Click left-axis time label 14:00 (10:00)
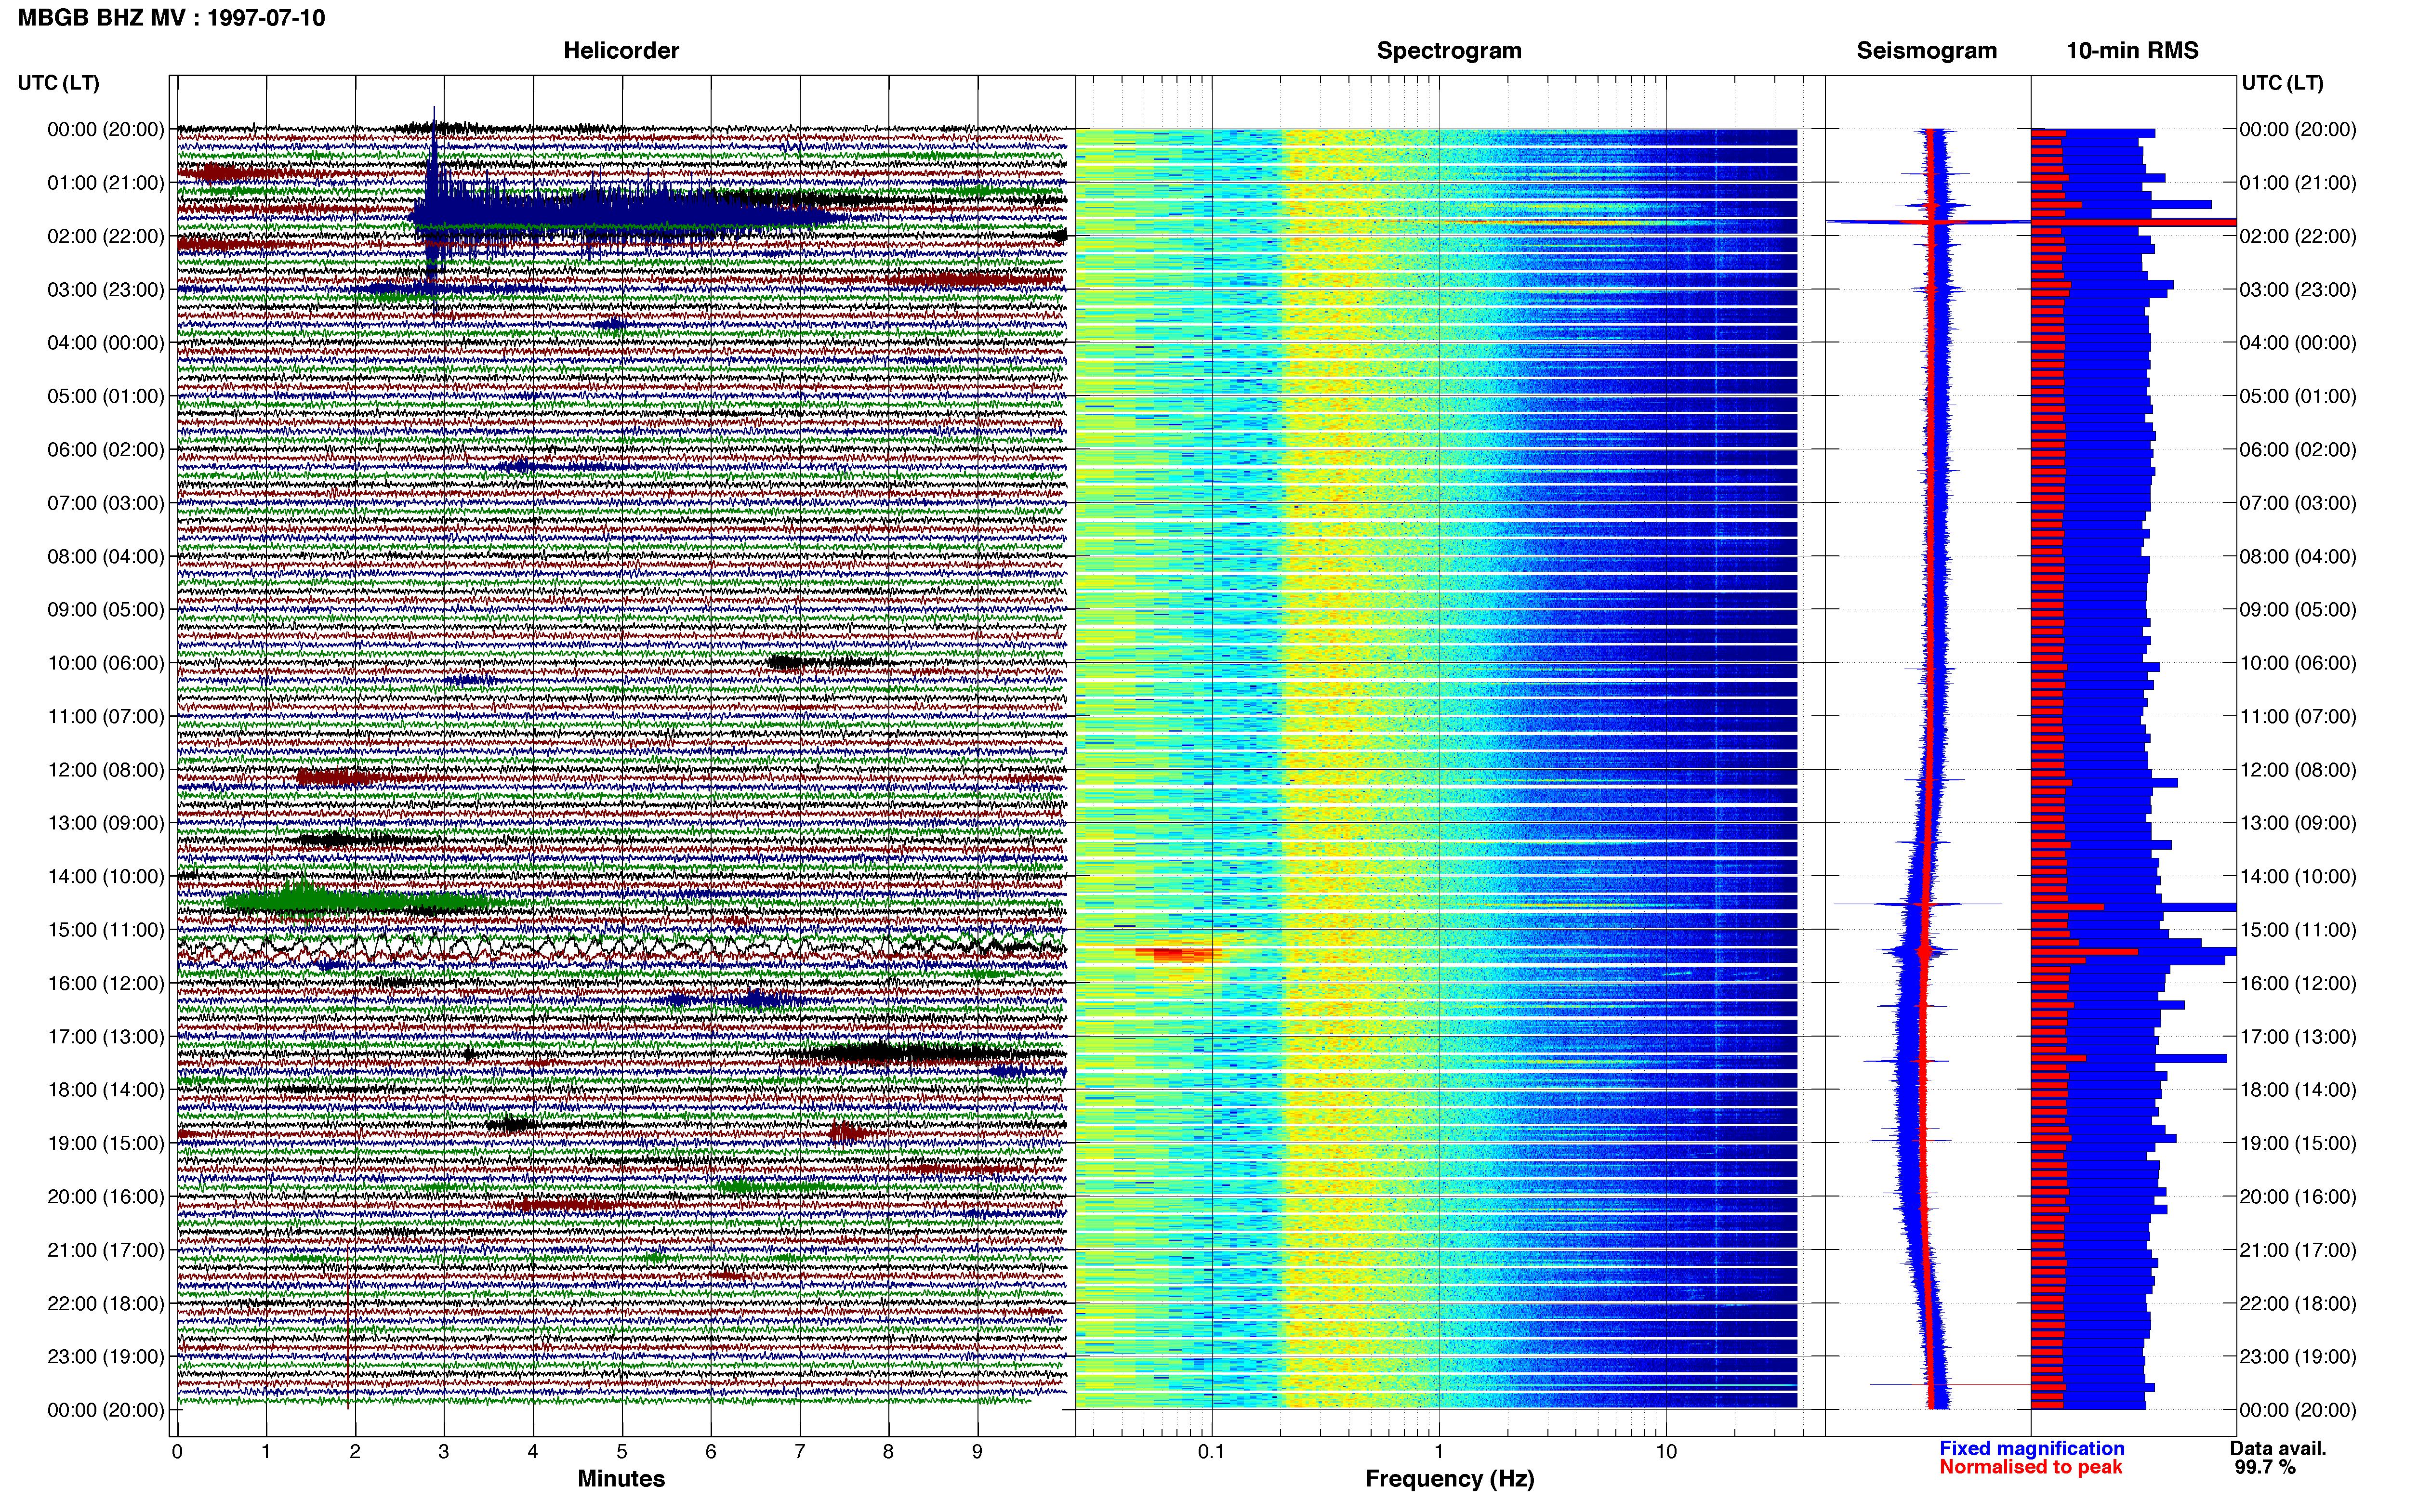This screenshot has height=1512, width=2418. 106,876
